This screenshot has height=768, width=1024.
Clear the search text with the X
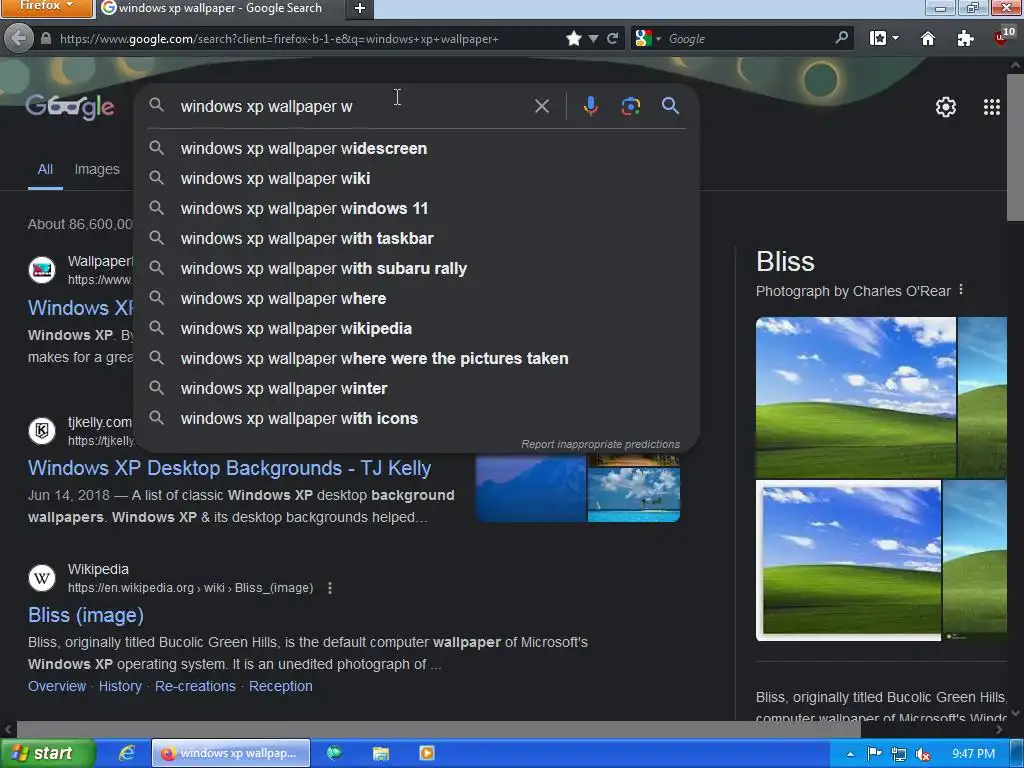(x=541, y=106)
